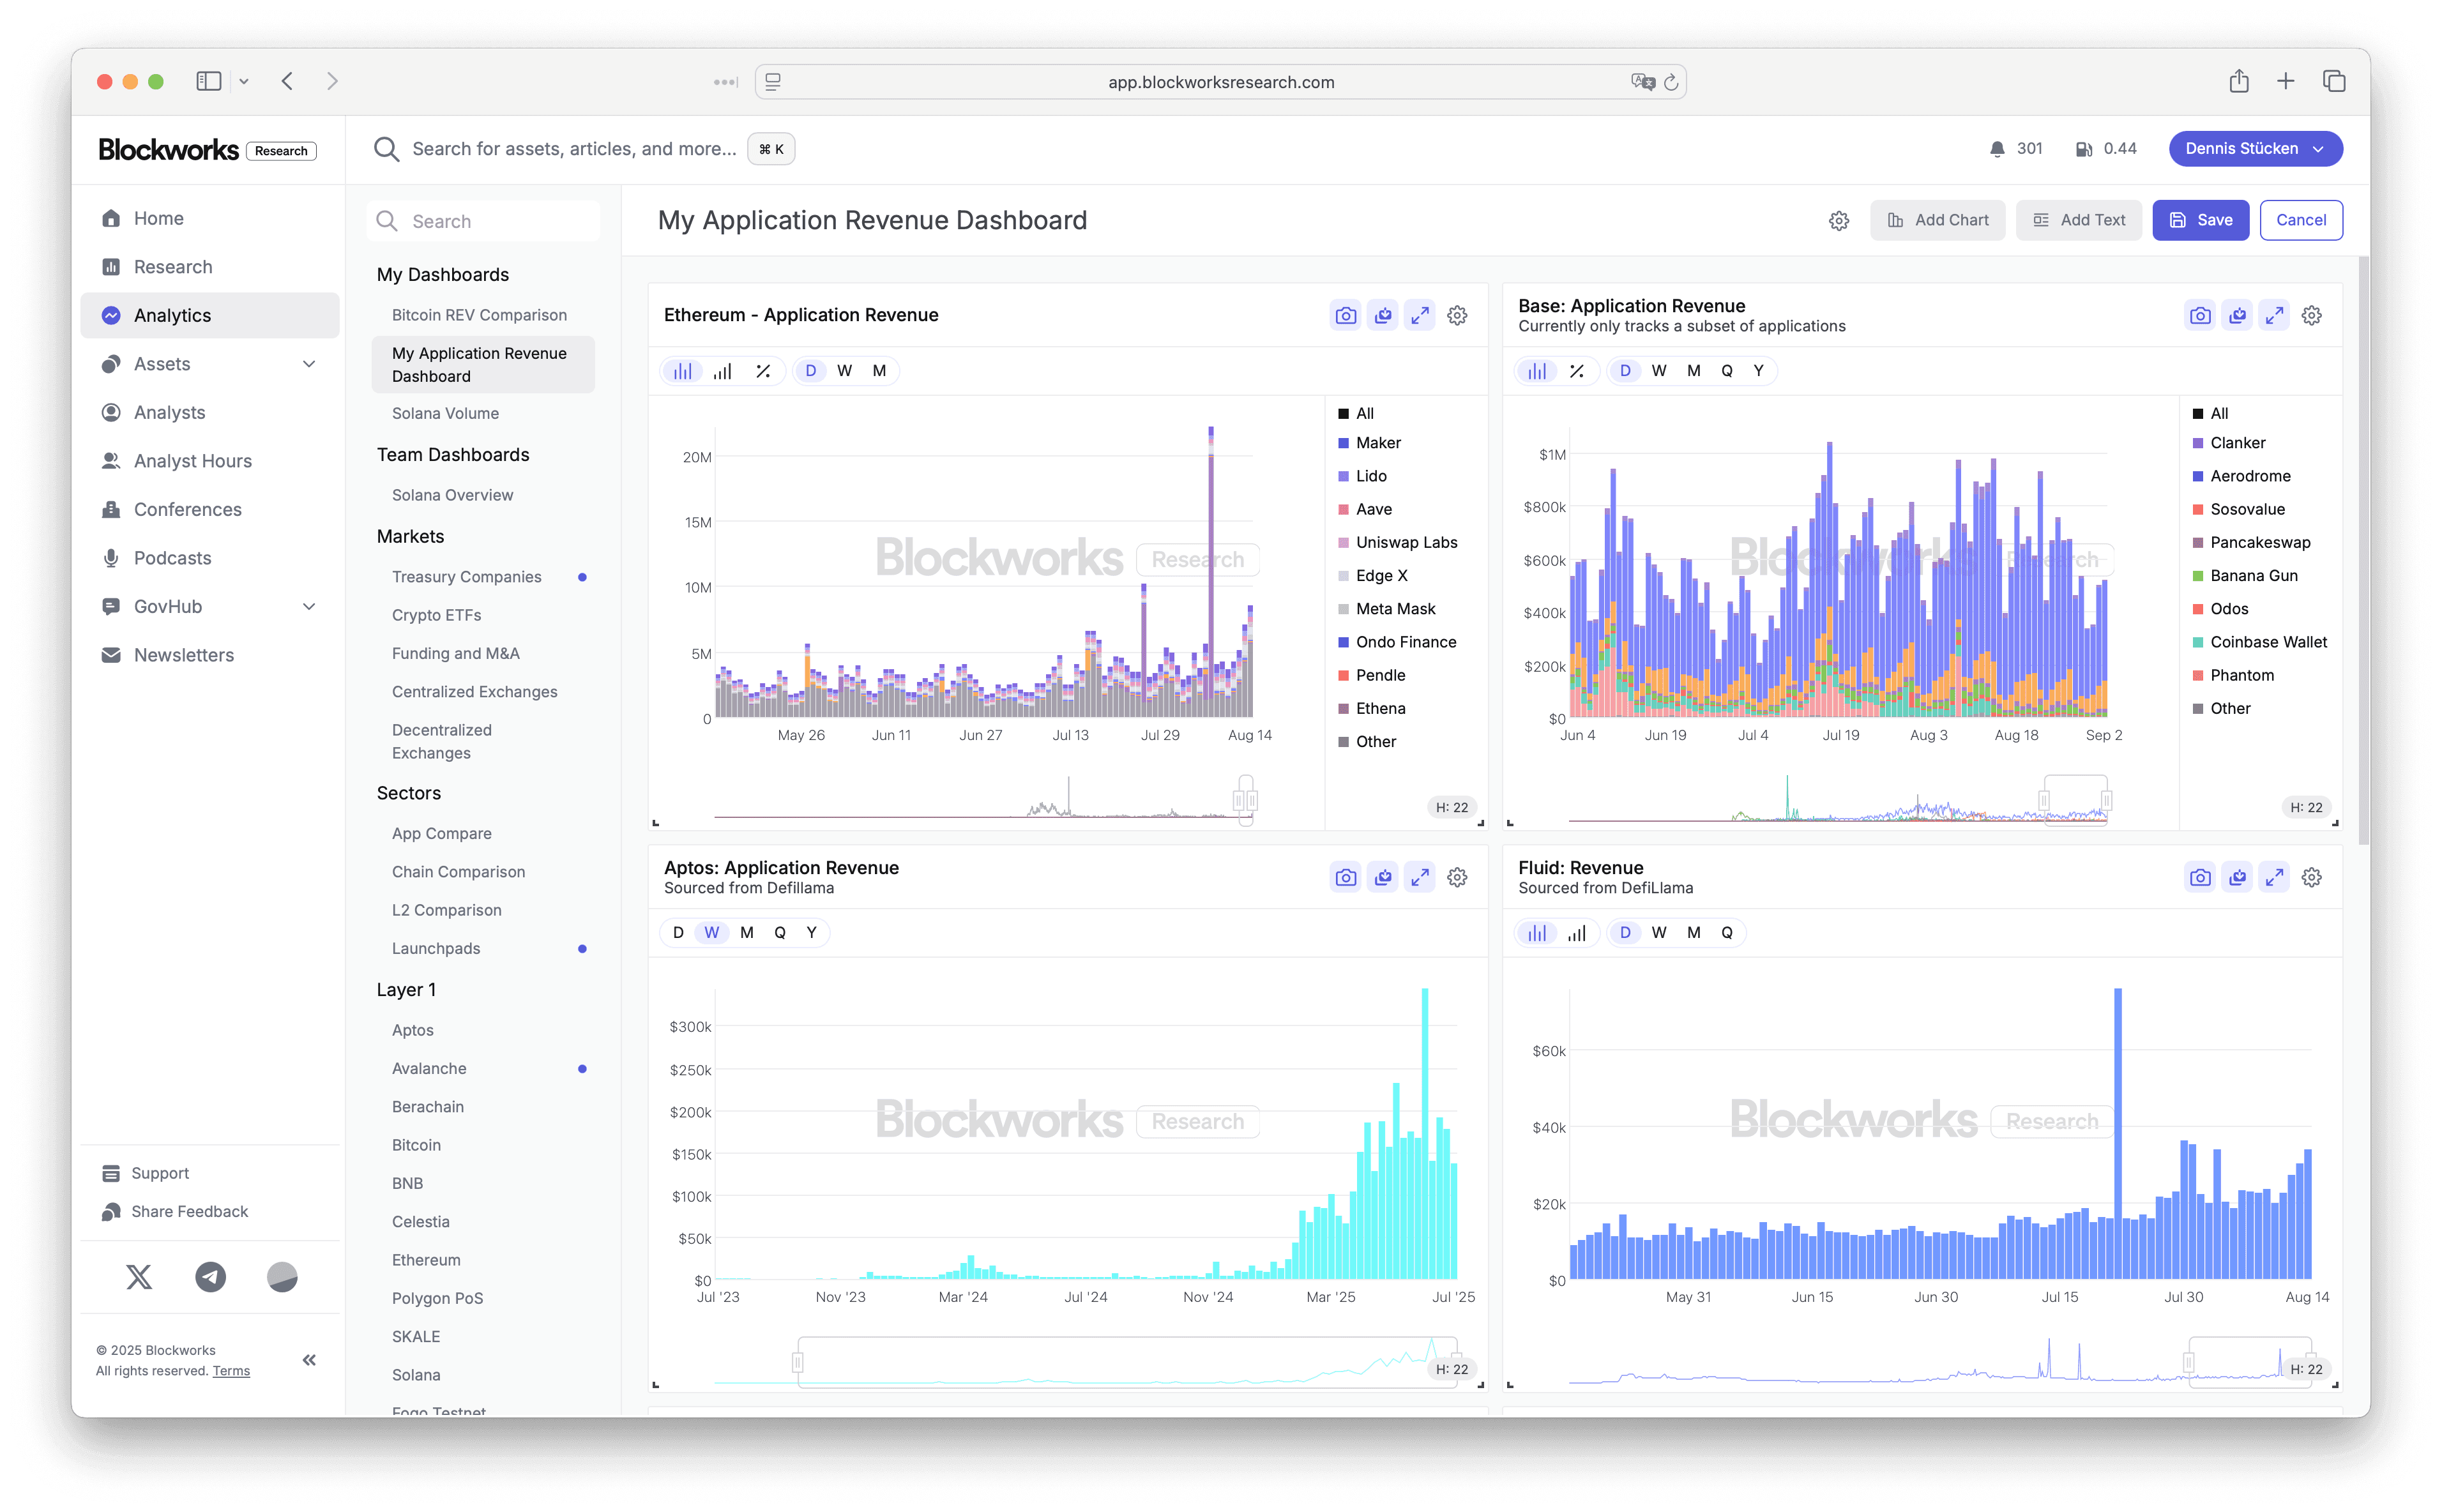2442x1512 pixels.
Task: Download Base Application Revenue chart data
Action: click(2237, 316)
